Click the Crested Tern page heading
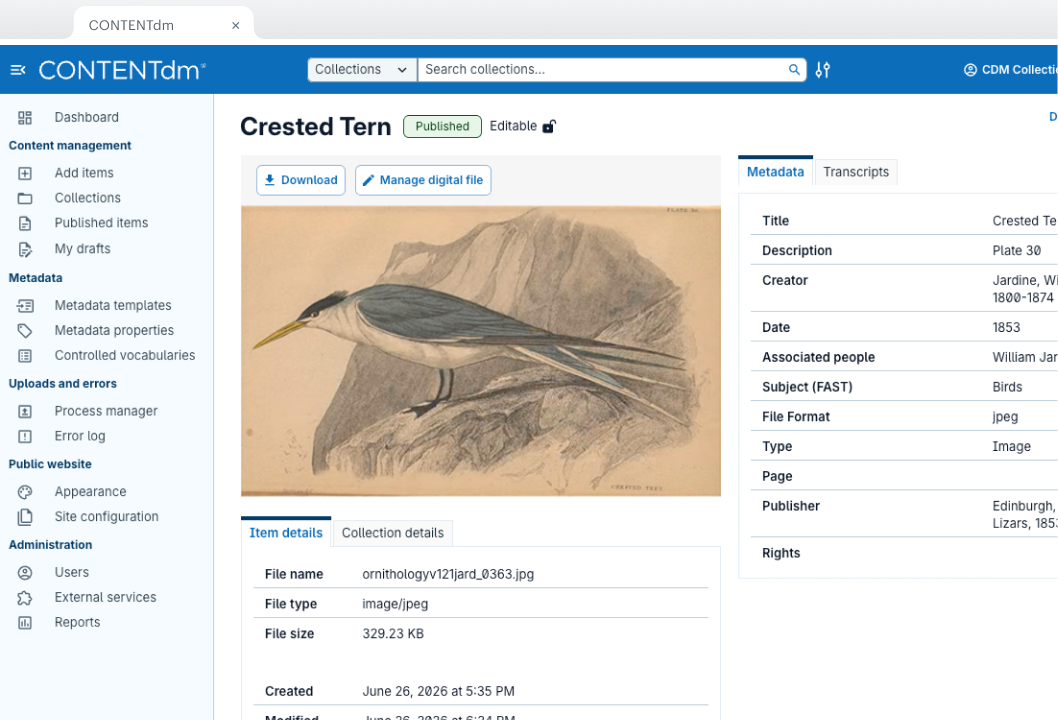Viewport: 1058px width, 720px height. [315, 127]
